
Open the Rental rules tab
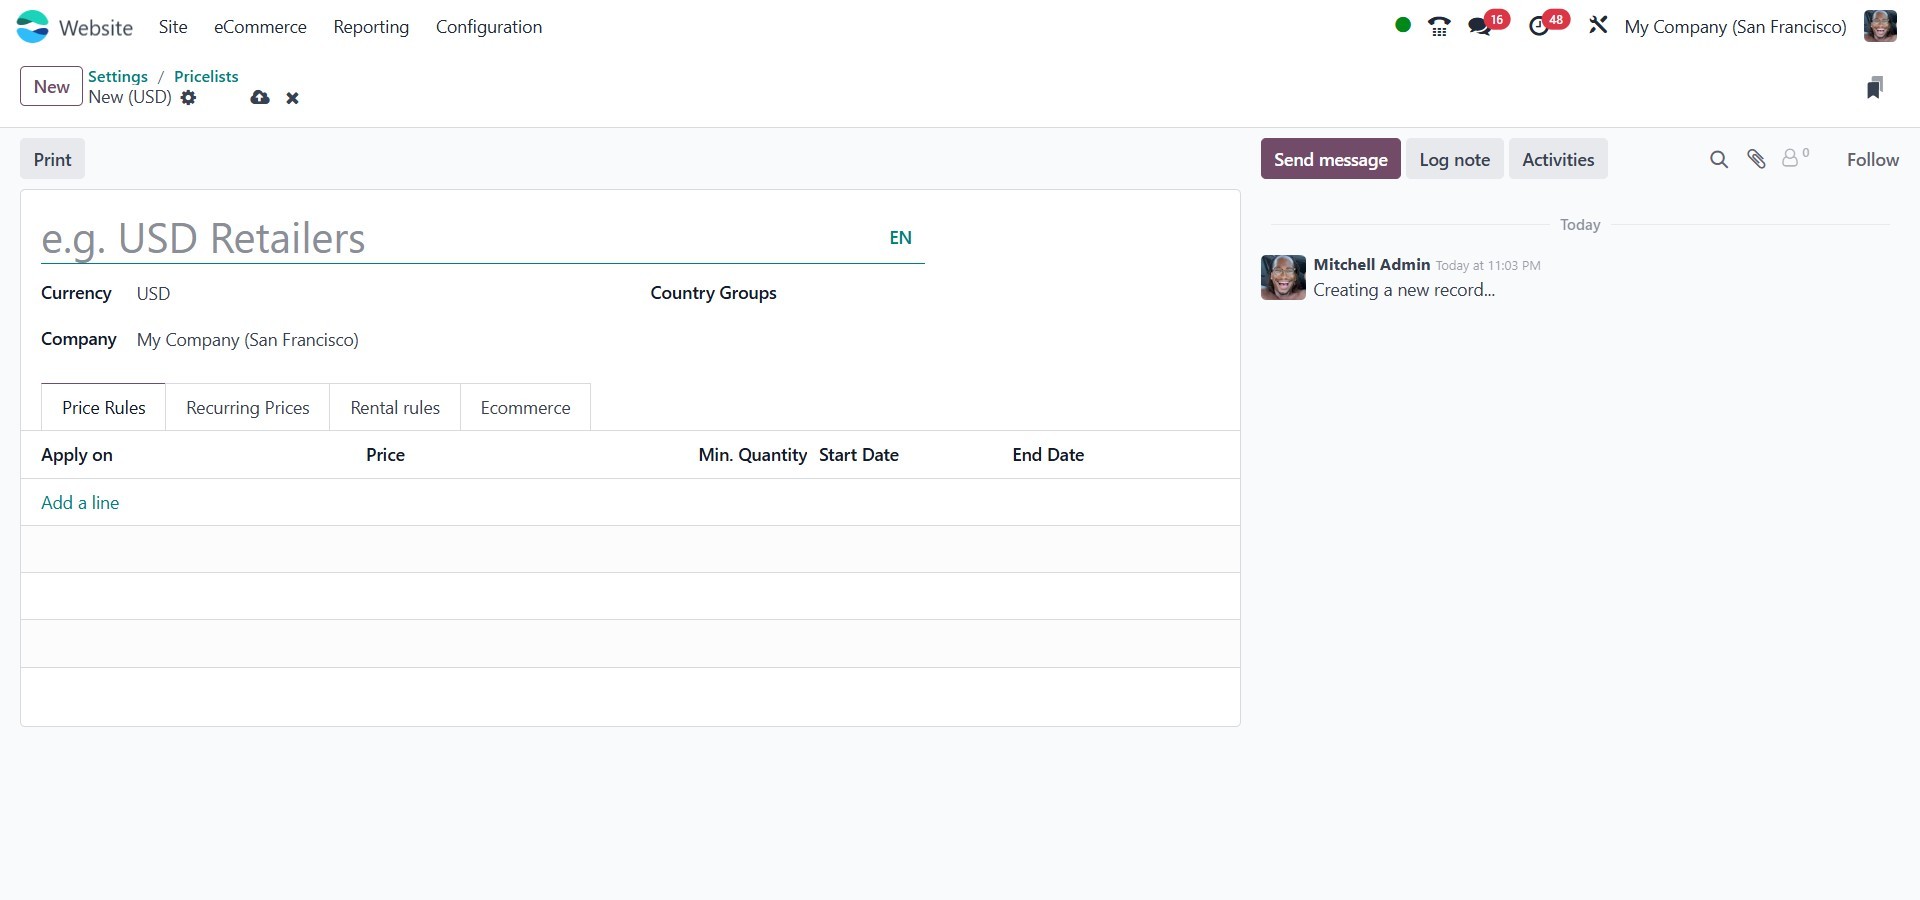pyautogui.click(x=395, y=408)
